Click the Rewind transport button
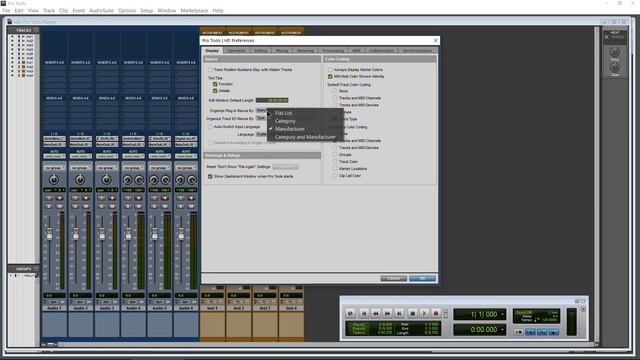 pyautogui.click(x=376, y=313)
